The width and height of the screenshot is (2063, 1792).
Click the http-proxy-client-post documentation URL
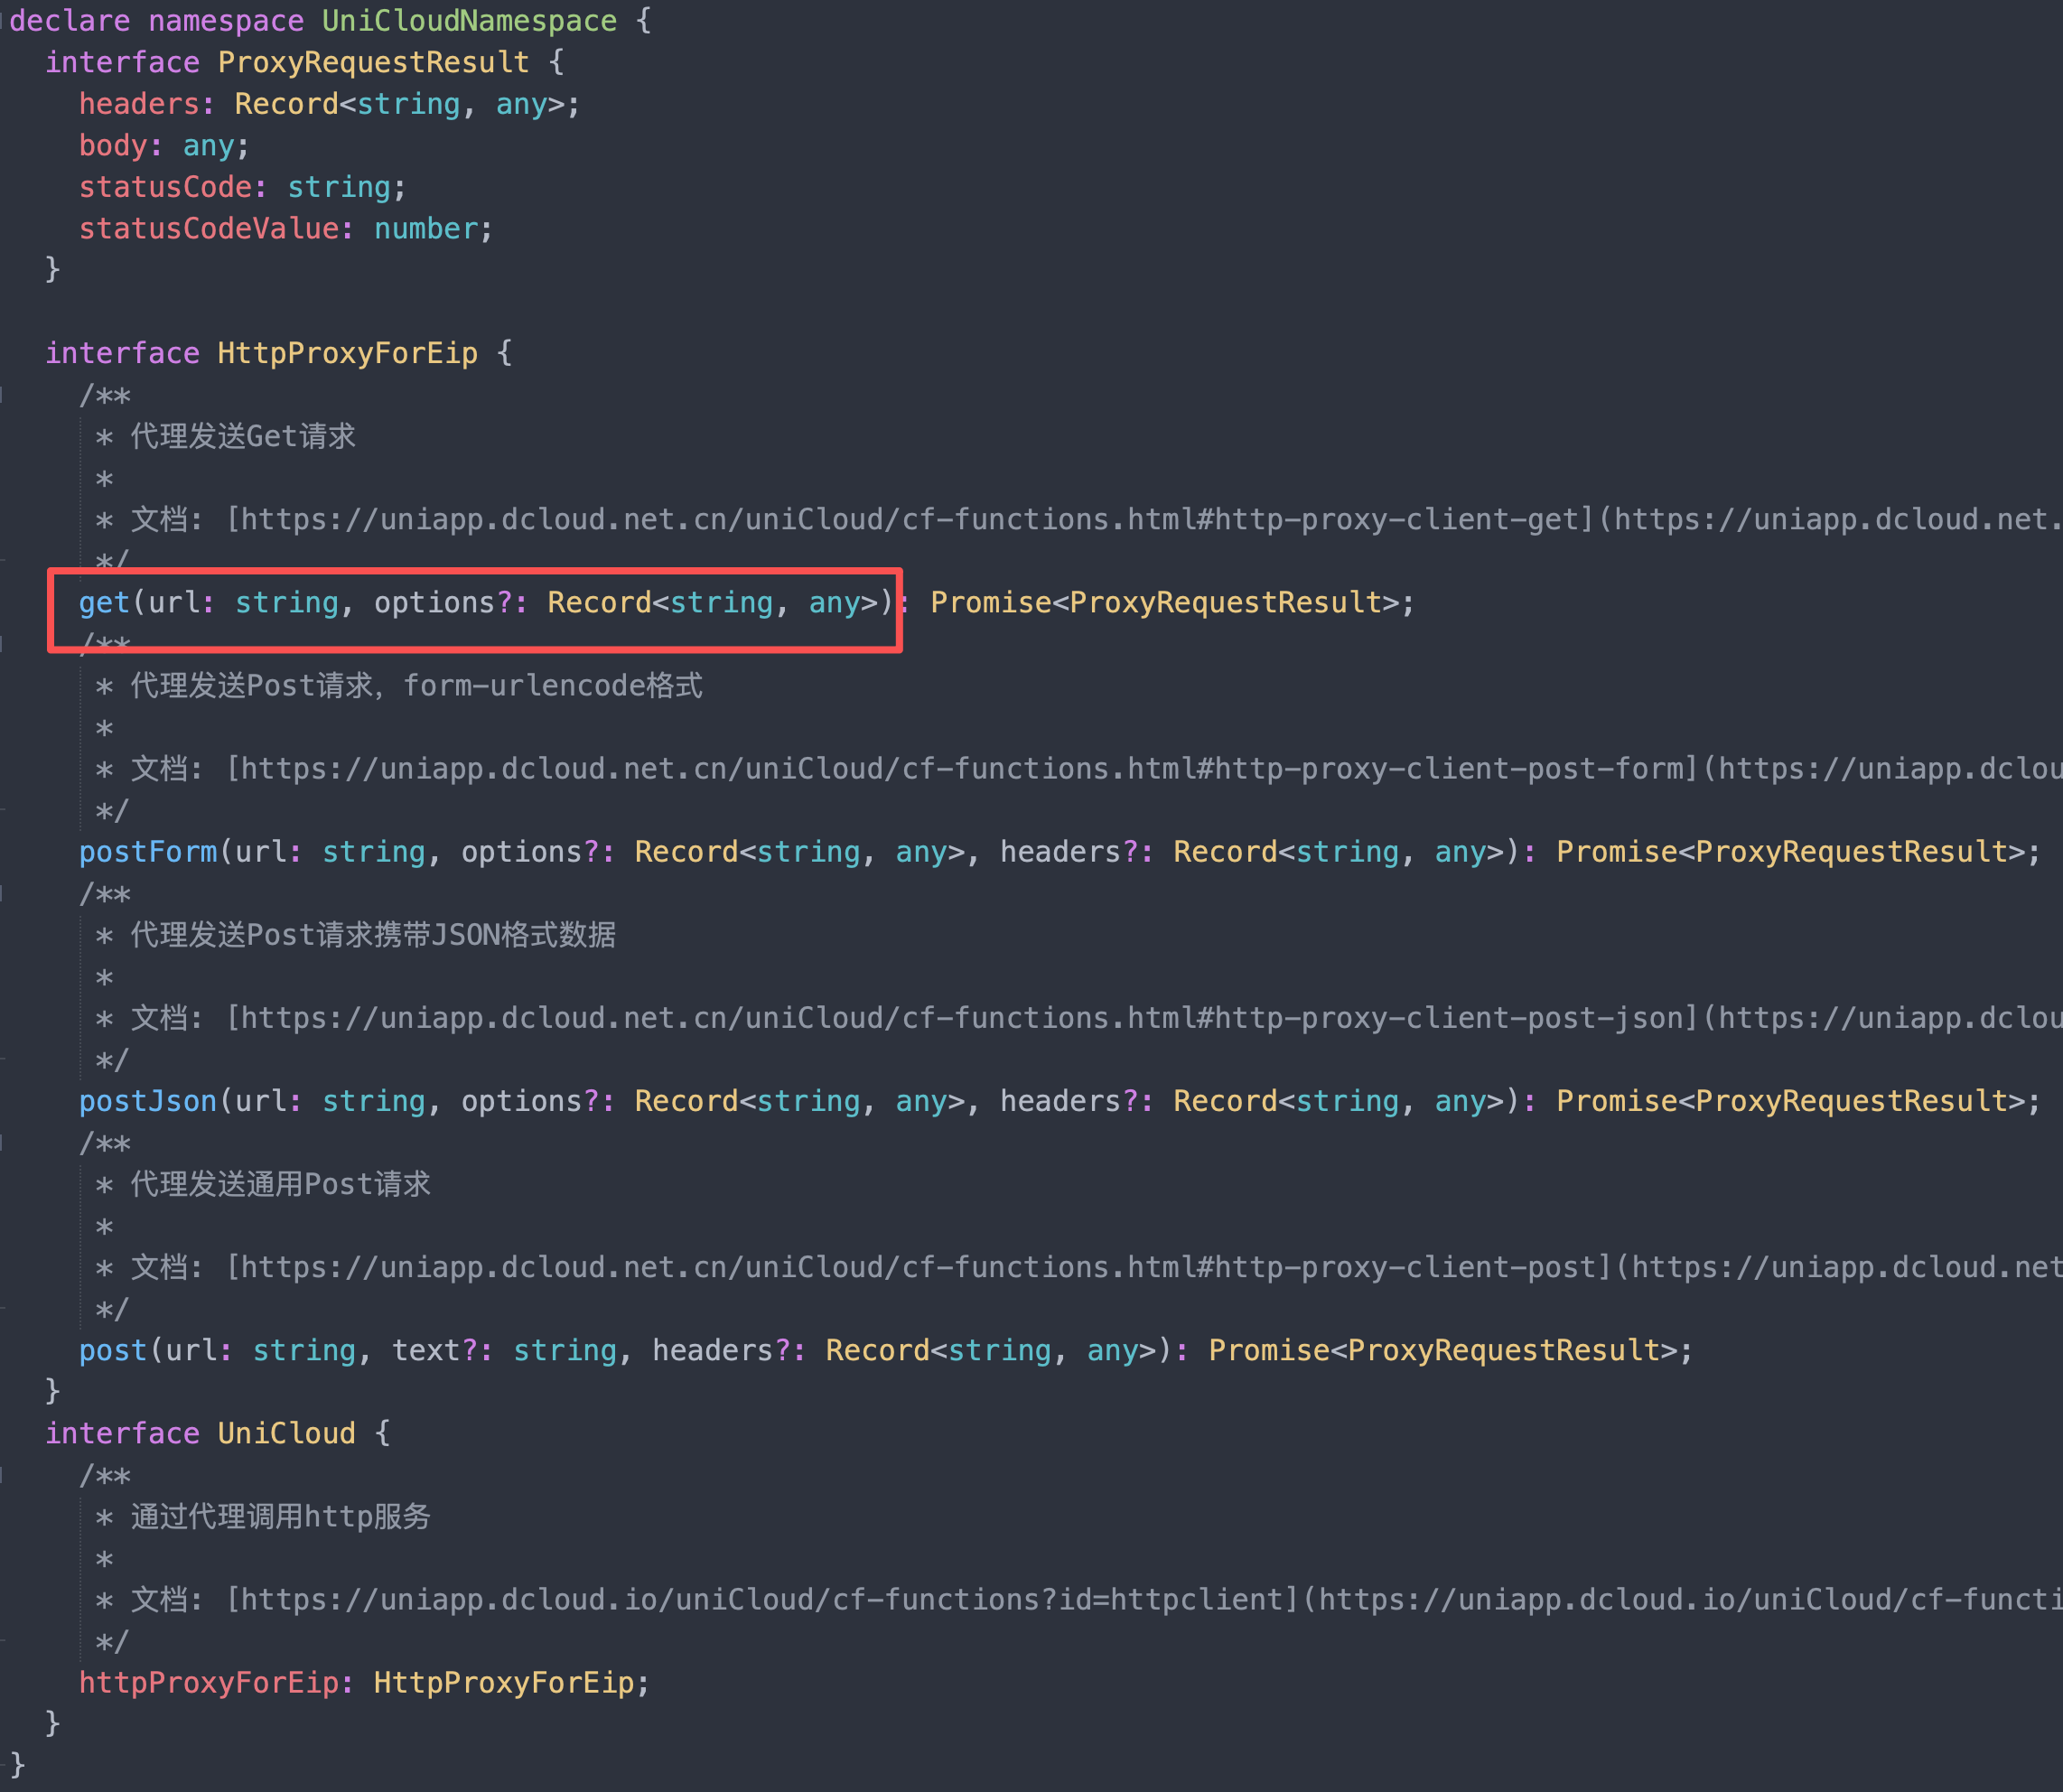click(x=926, y=1267)
